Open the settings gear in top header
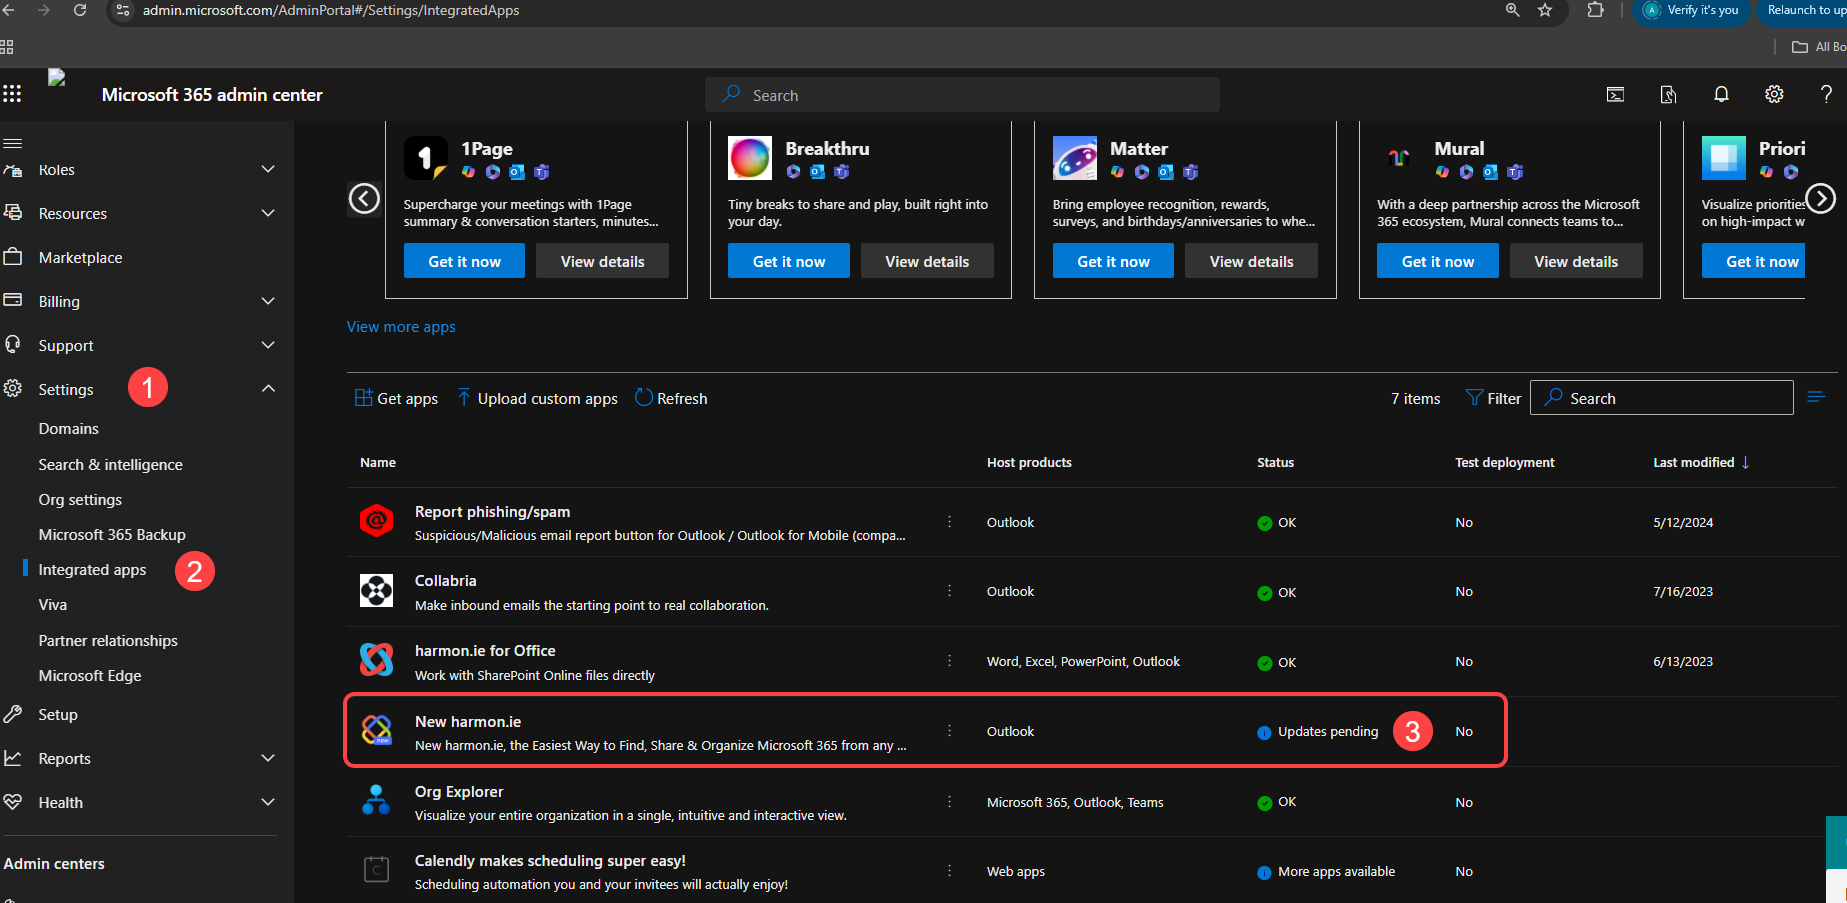This screenshot has width=1847, height=903. pyautogui.click(x=1774, y=94)
